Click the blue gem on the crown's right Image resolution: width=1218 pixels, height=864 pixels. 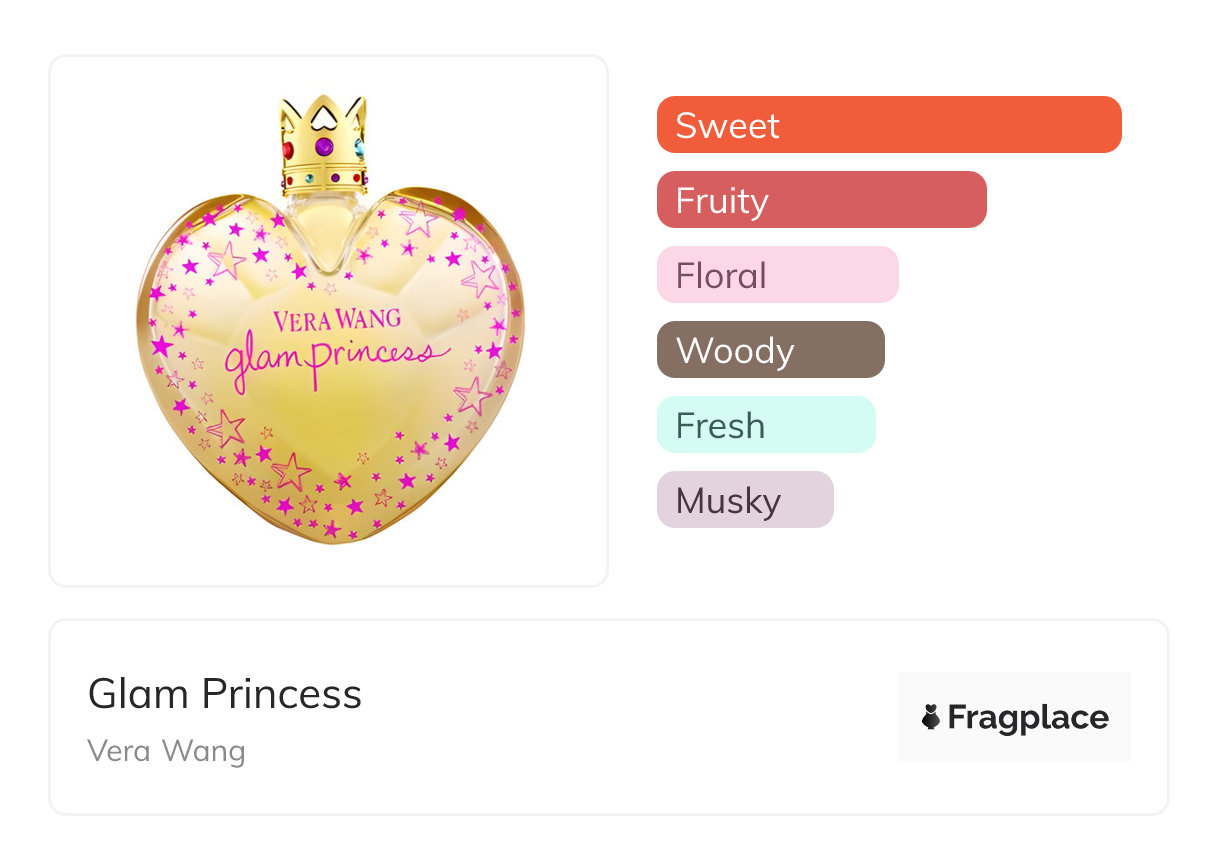click(360, 148)
